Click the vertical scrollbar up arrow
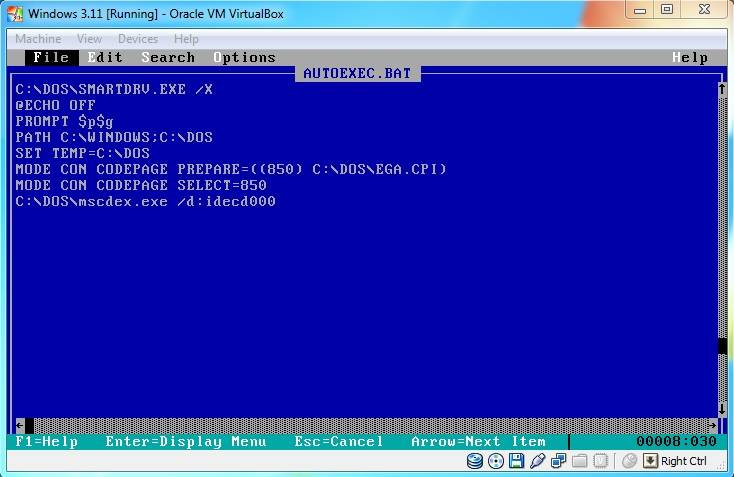This screenshot has height=477, width=734. (721, 89)
